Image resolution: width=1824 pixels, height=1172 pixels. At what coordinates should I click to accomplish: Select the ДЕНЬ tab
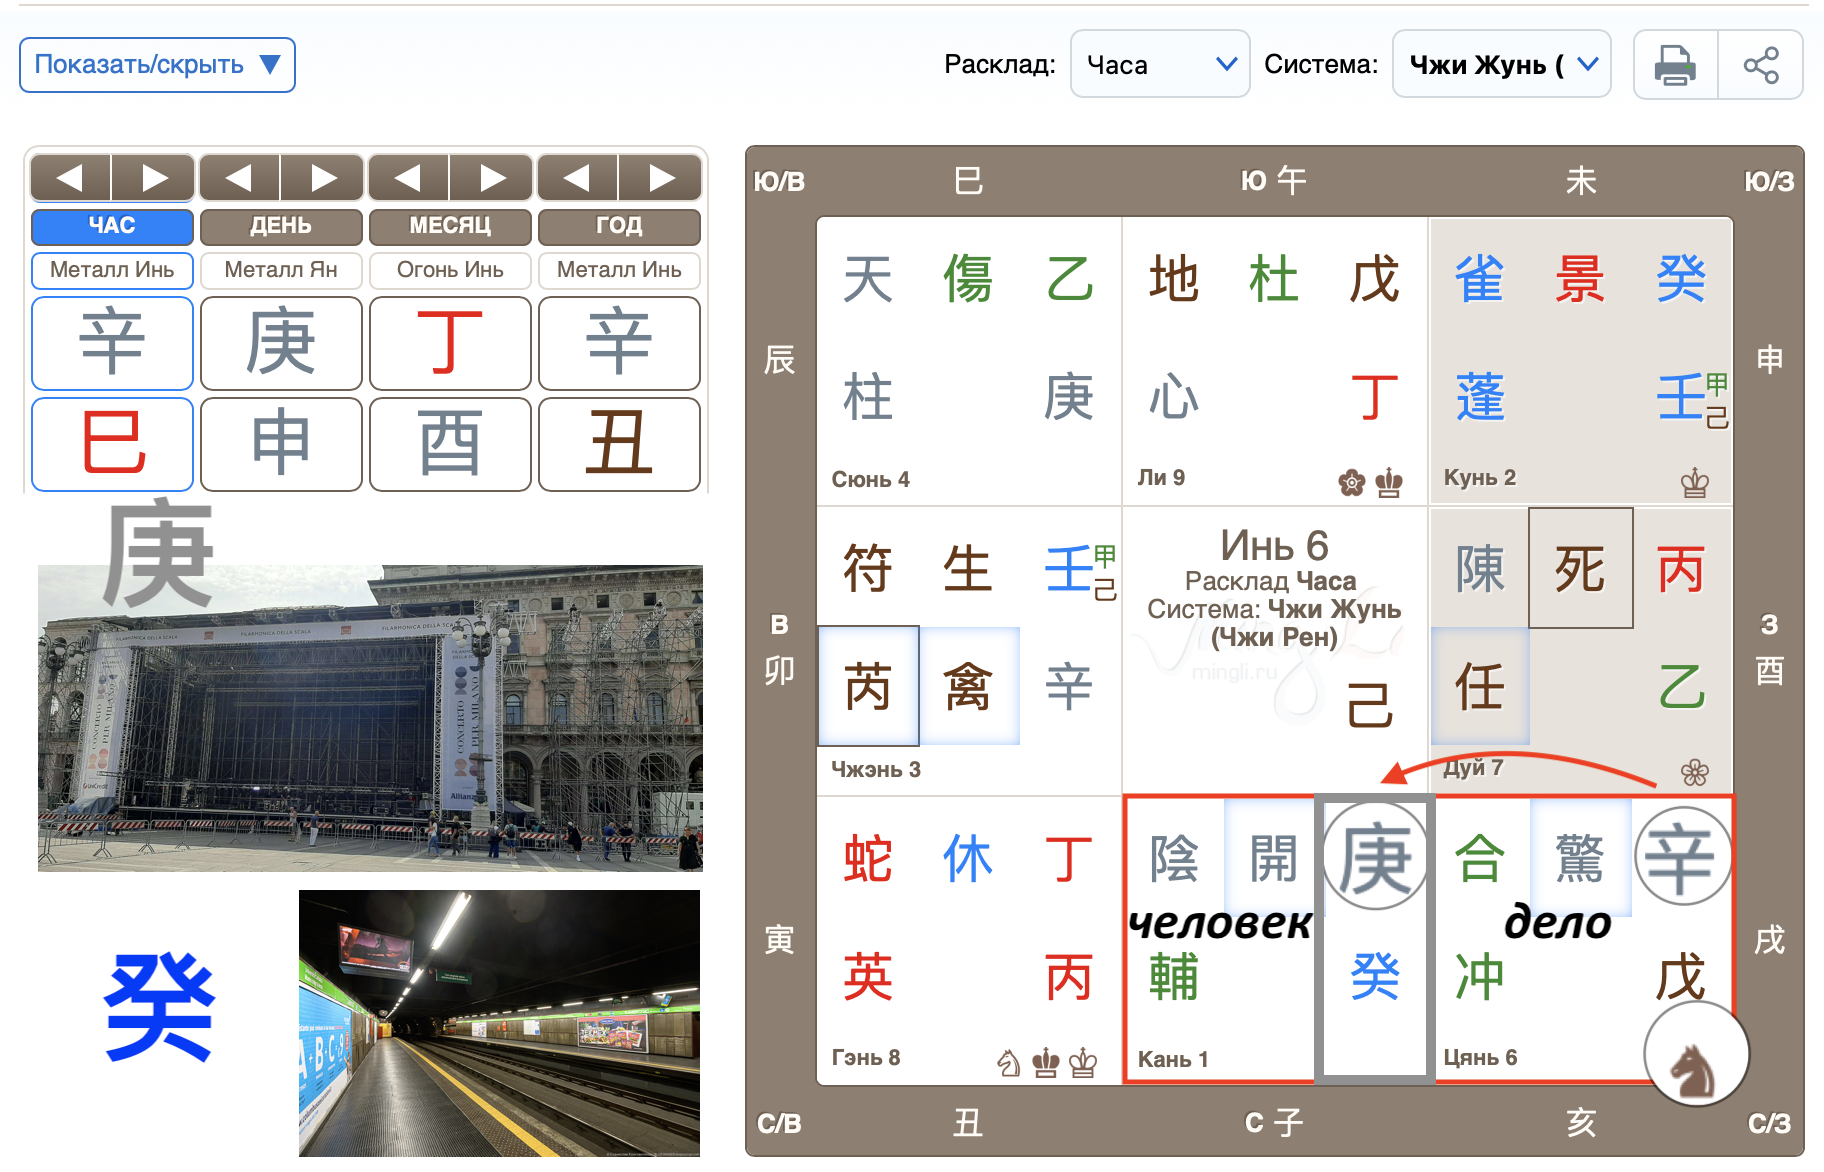pos(281,226)
